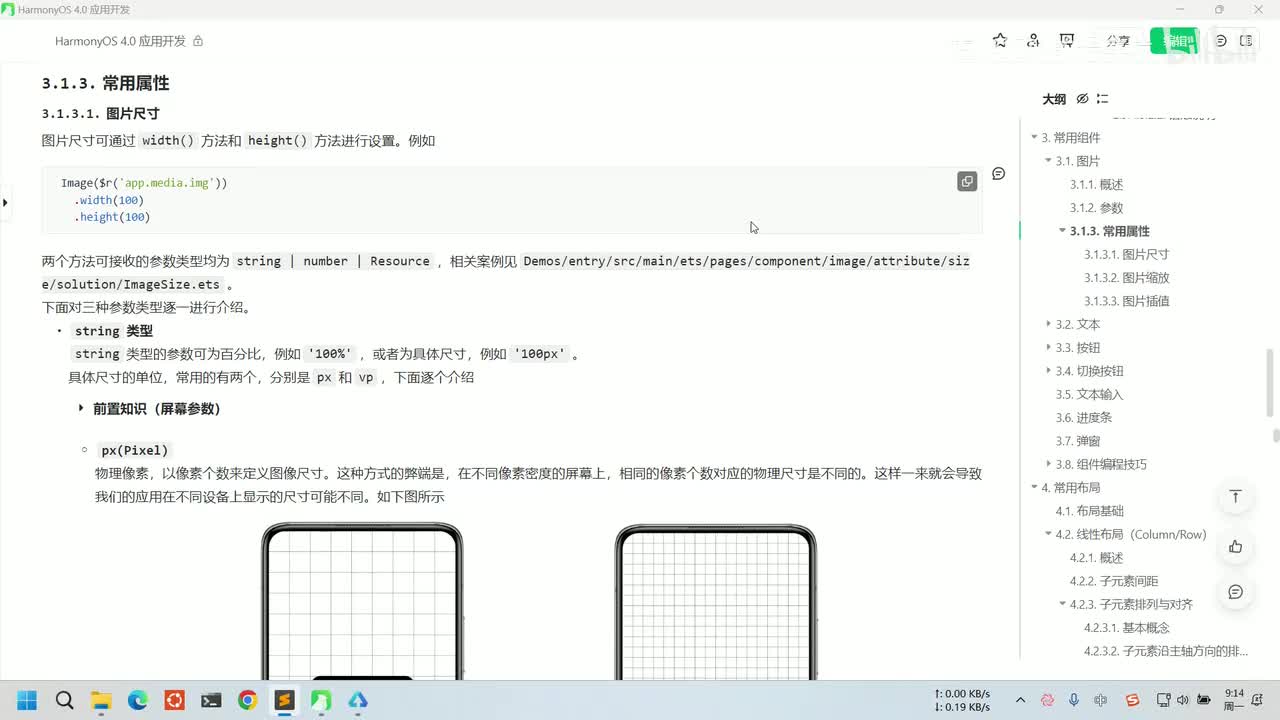
Task: Click the document vertical scrollbar thumb
Action: pyautogui.click(x=1271, y=382)
